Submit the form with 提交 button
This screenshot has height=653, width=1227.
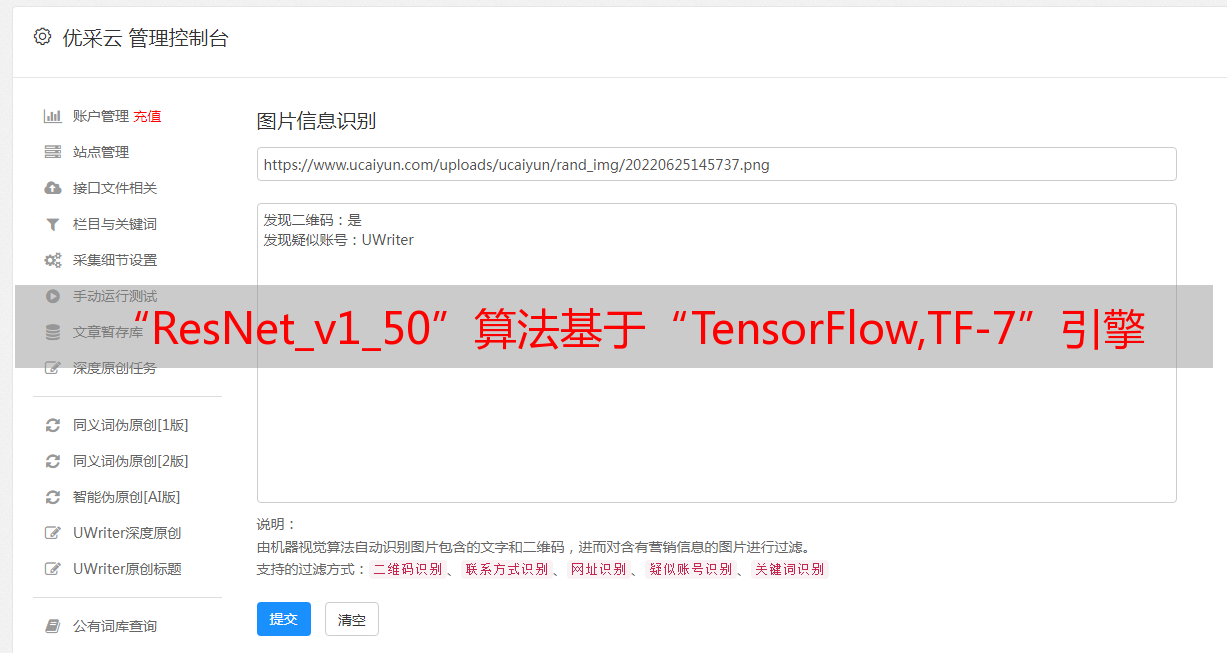pyautogui.click(x=284, y=619)
